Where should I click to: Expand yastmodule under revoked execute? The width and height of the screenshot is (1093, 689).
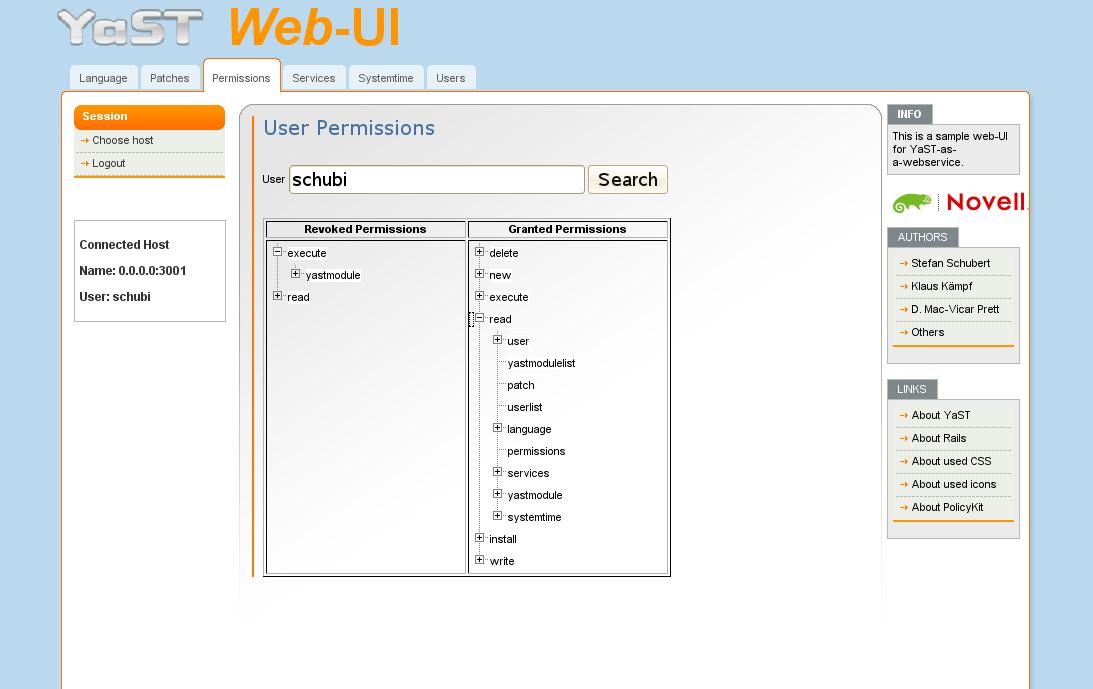click(x=296, y=274)
